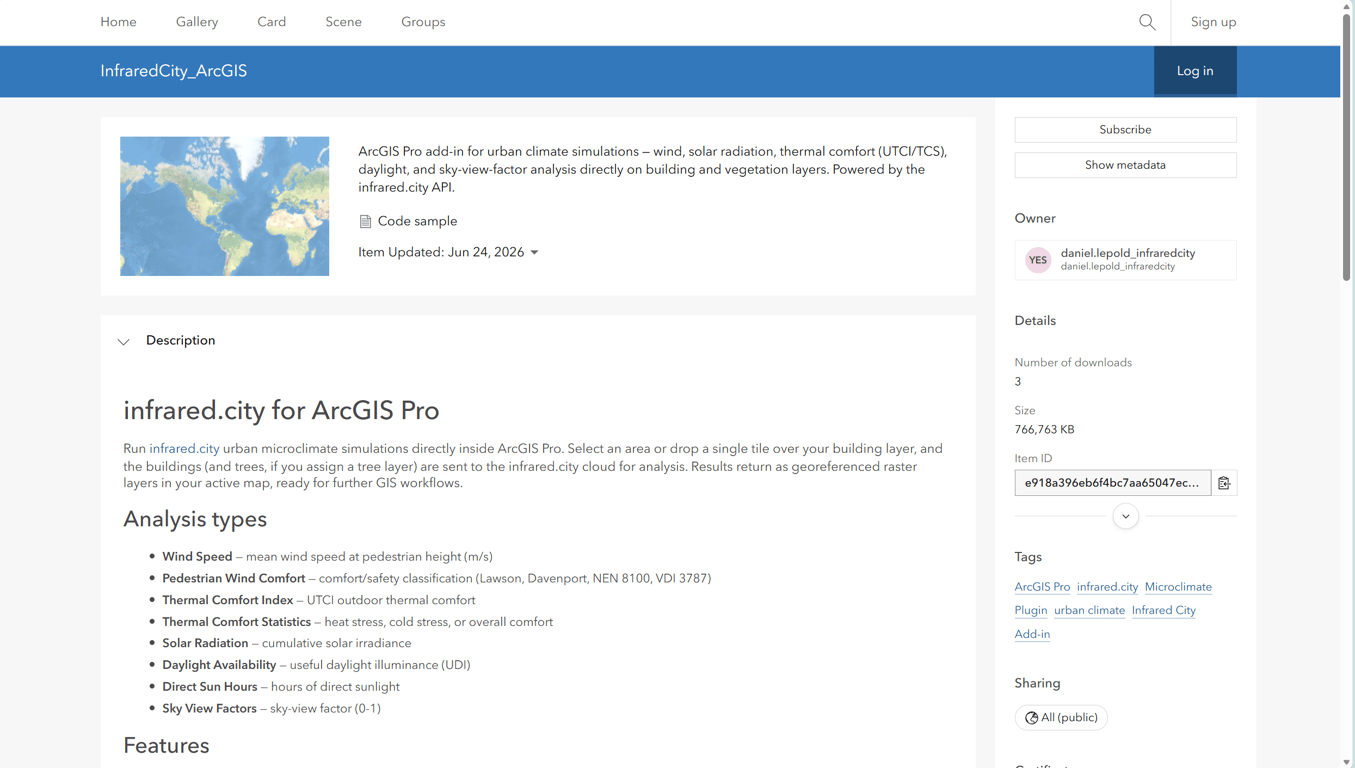Click the Daylight Availability list item
1355x768 pixels.
[x=316, y=665]
